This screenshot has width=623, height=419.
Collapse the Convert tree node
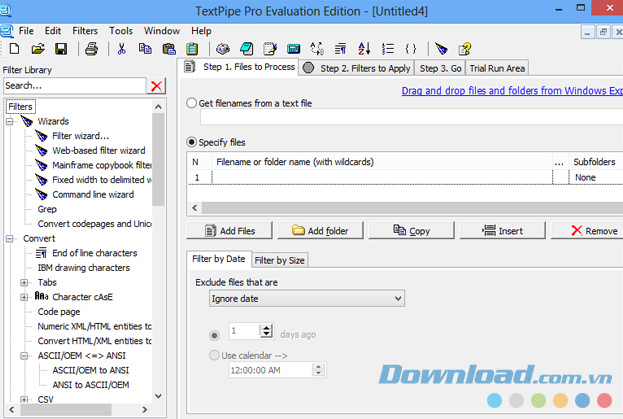pyautogui.click(x=10, y=239)
